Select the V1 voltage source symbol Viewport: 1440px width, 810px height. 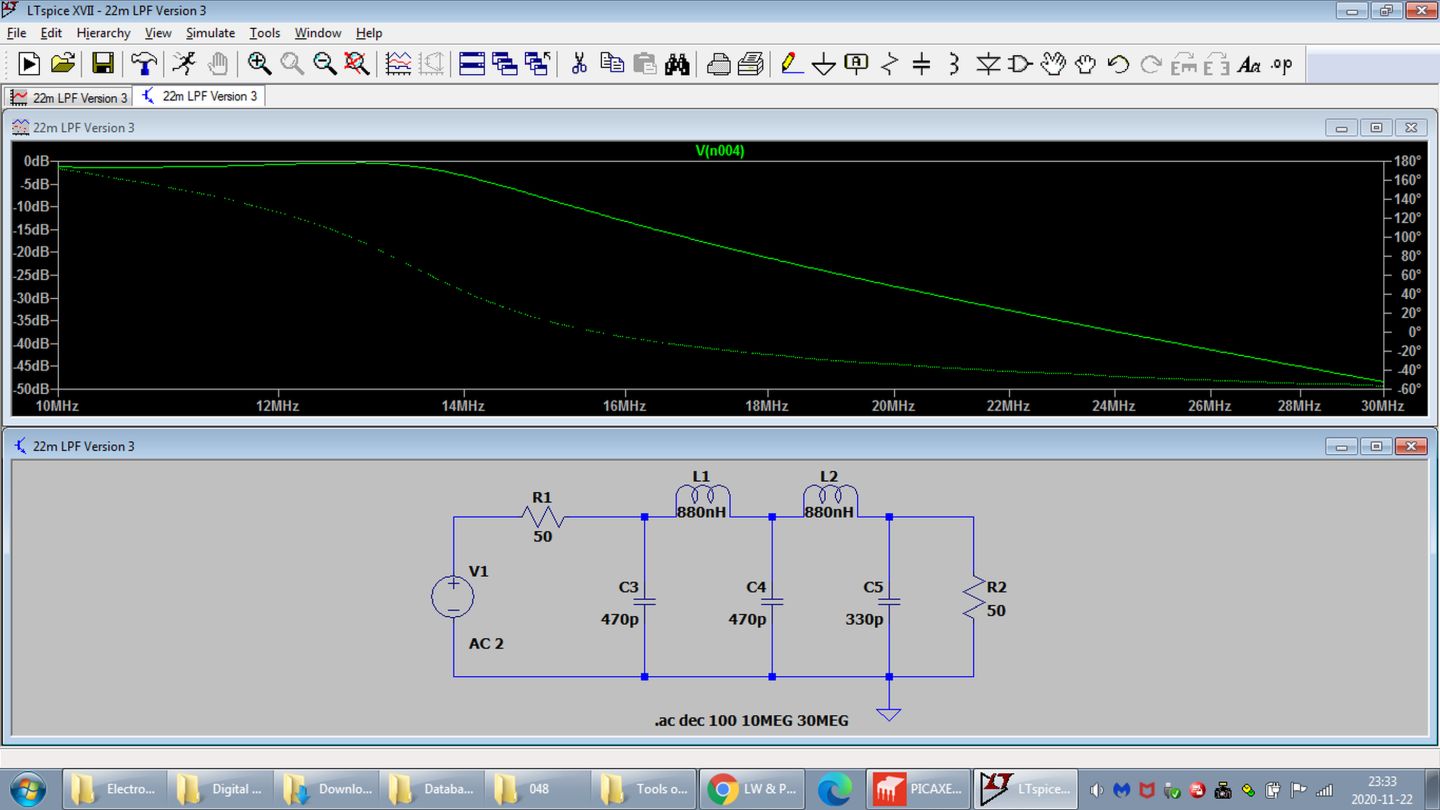pyautogui.click(x=453, y=596)
